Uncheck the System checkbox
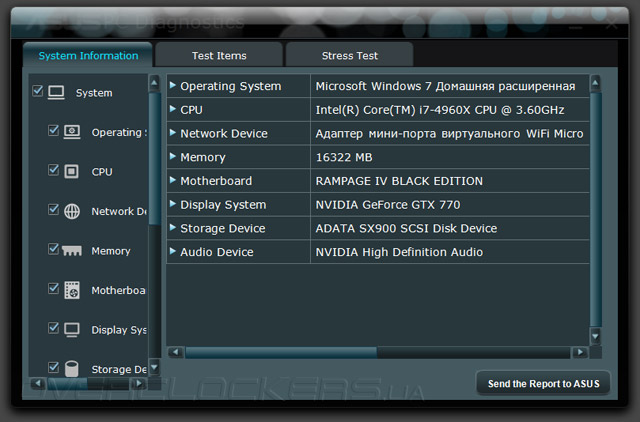 [38, 91]
